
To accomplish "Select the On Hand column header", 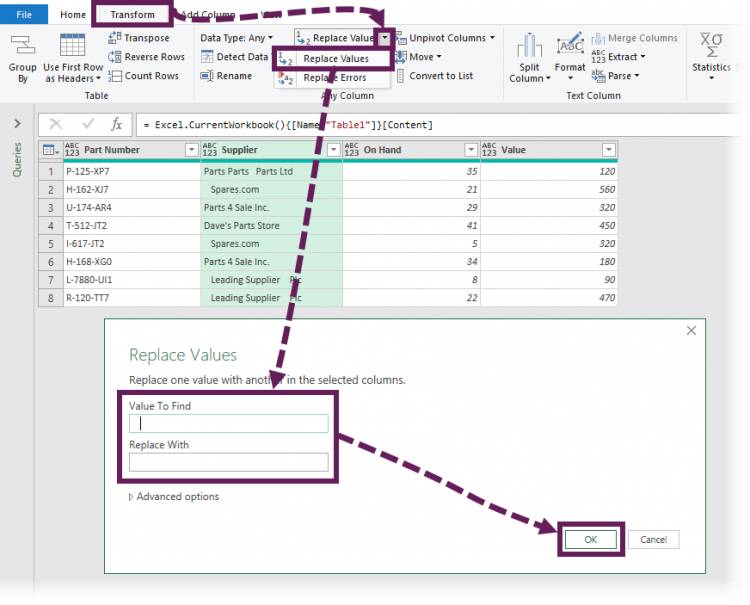I will click(x=411, y=150).
